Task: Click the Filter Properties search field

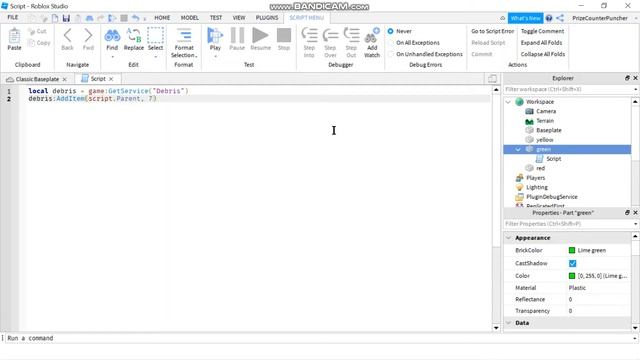Action: 567,224
